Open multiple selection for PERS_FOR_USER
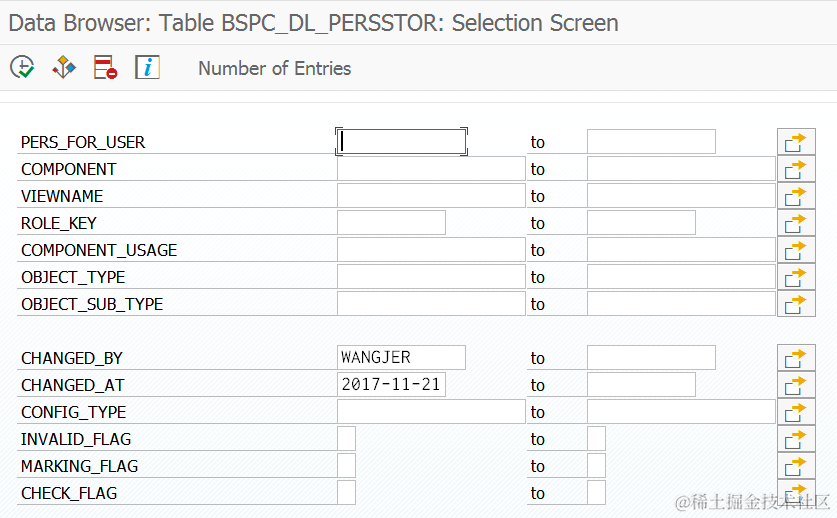The image size is (837, 518). [796, 142]
